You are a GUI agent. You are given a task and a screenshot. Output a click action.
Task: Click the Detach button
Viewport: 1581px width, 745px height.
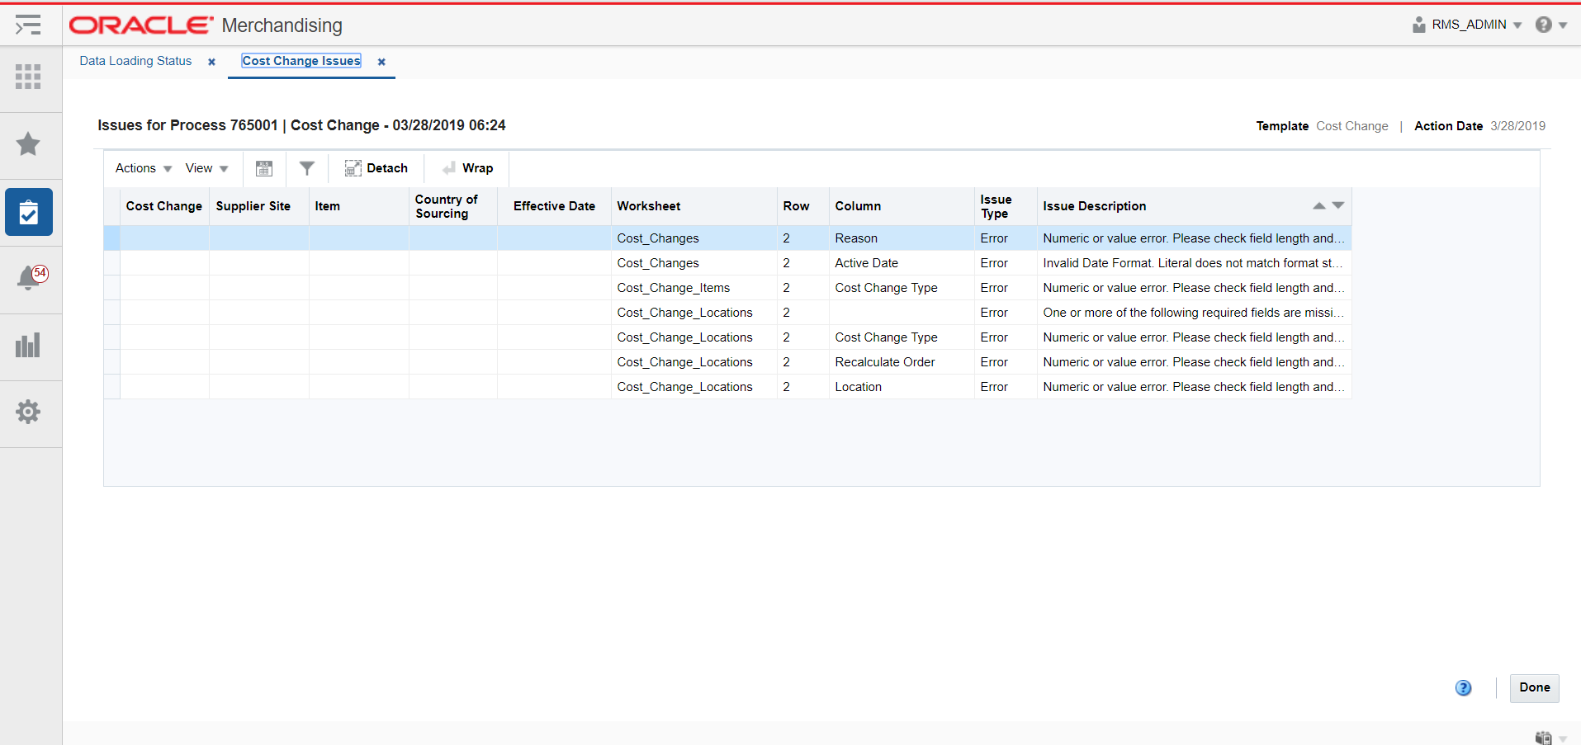376,169
